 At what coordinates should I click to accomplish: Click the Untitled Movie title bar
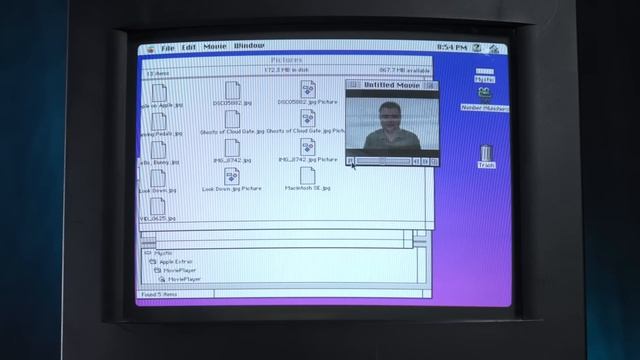[392, 85]
